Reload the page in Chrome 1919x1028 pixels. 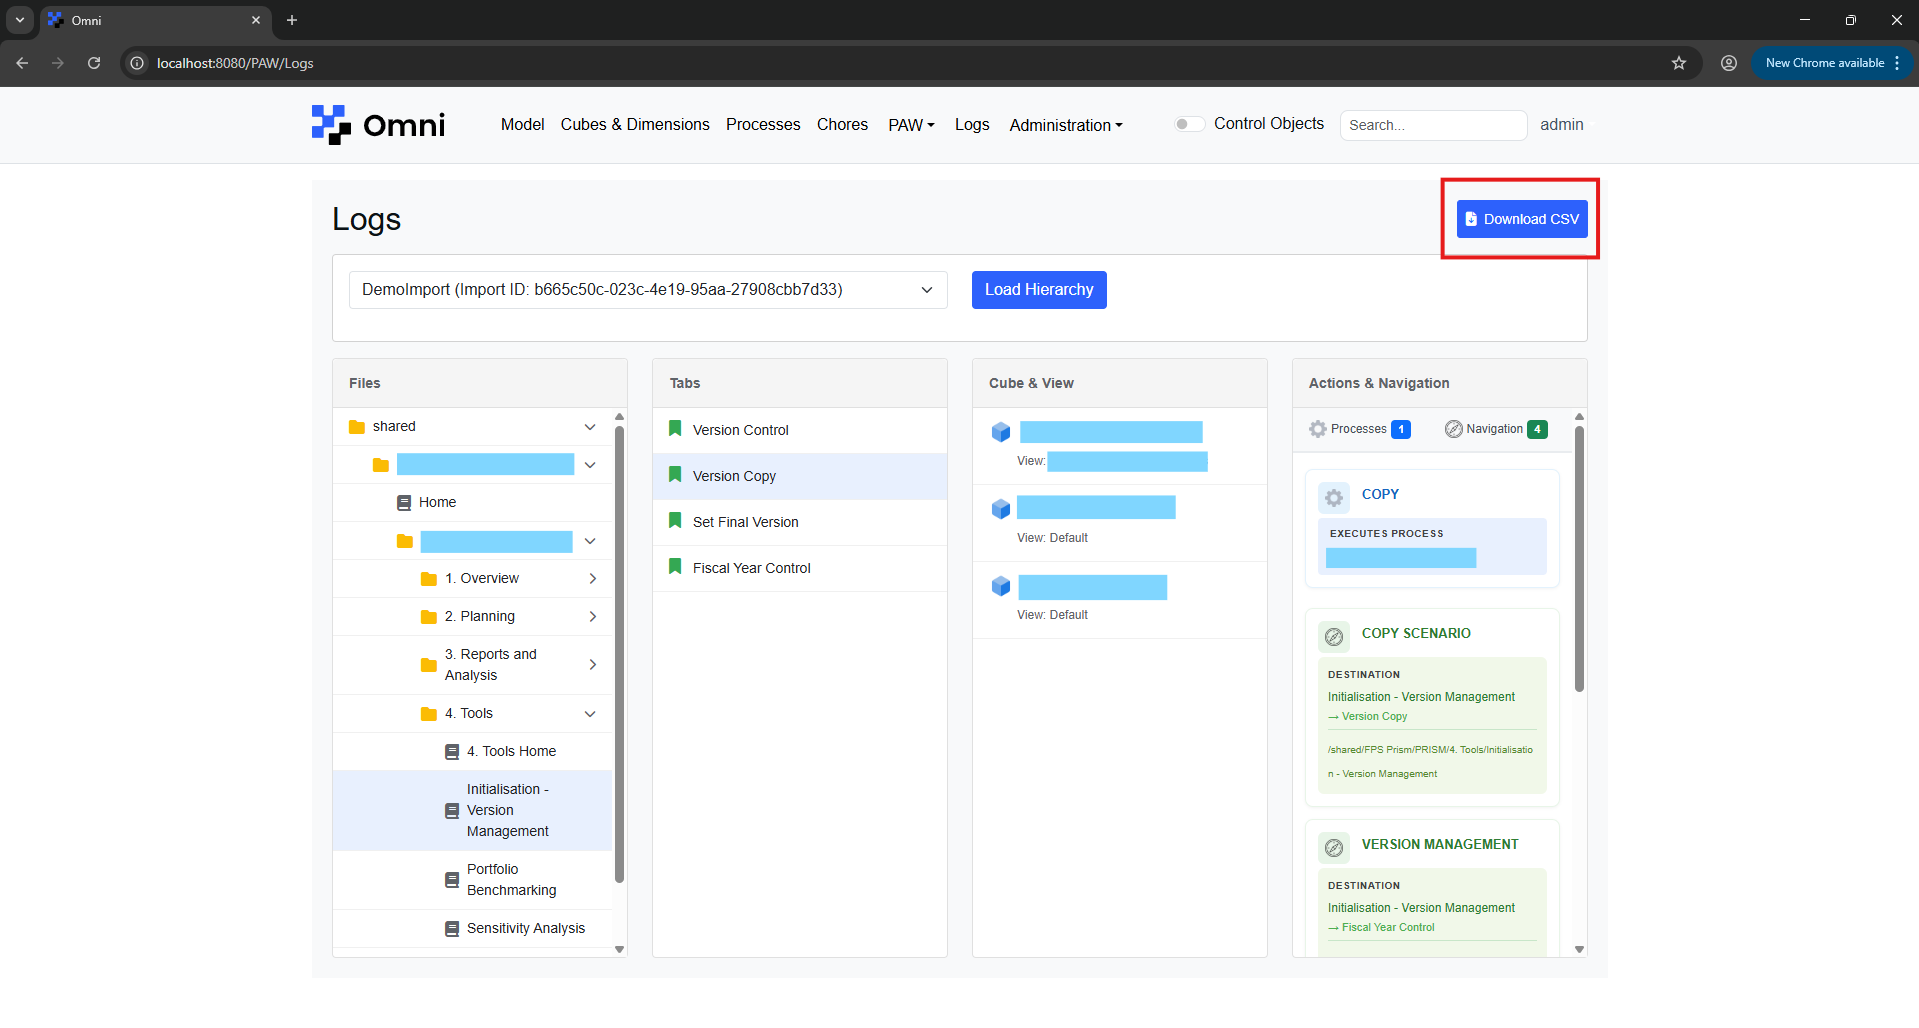pos(94,63)
